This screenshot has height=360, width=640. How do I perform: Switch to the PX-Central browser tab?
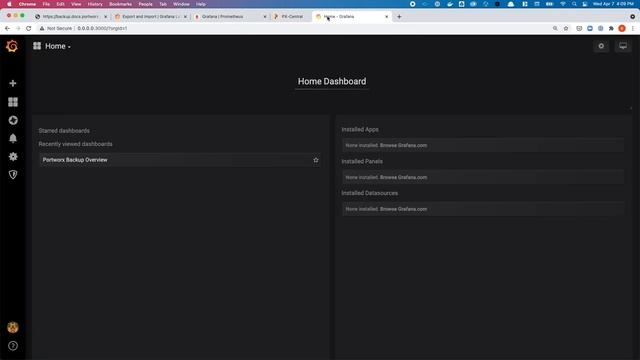pos(291,17)
